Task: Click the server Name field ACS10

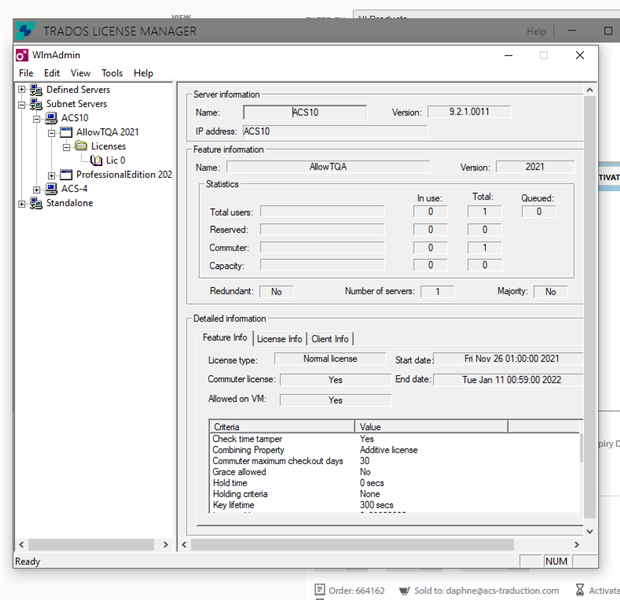Action: click(305, 112)
